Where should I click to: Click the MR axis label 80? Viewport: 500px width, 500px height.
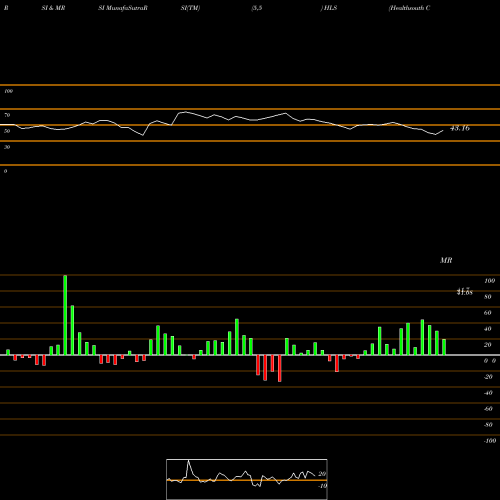(488, 297)
